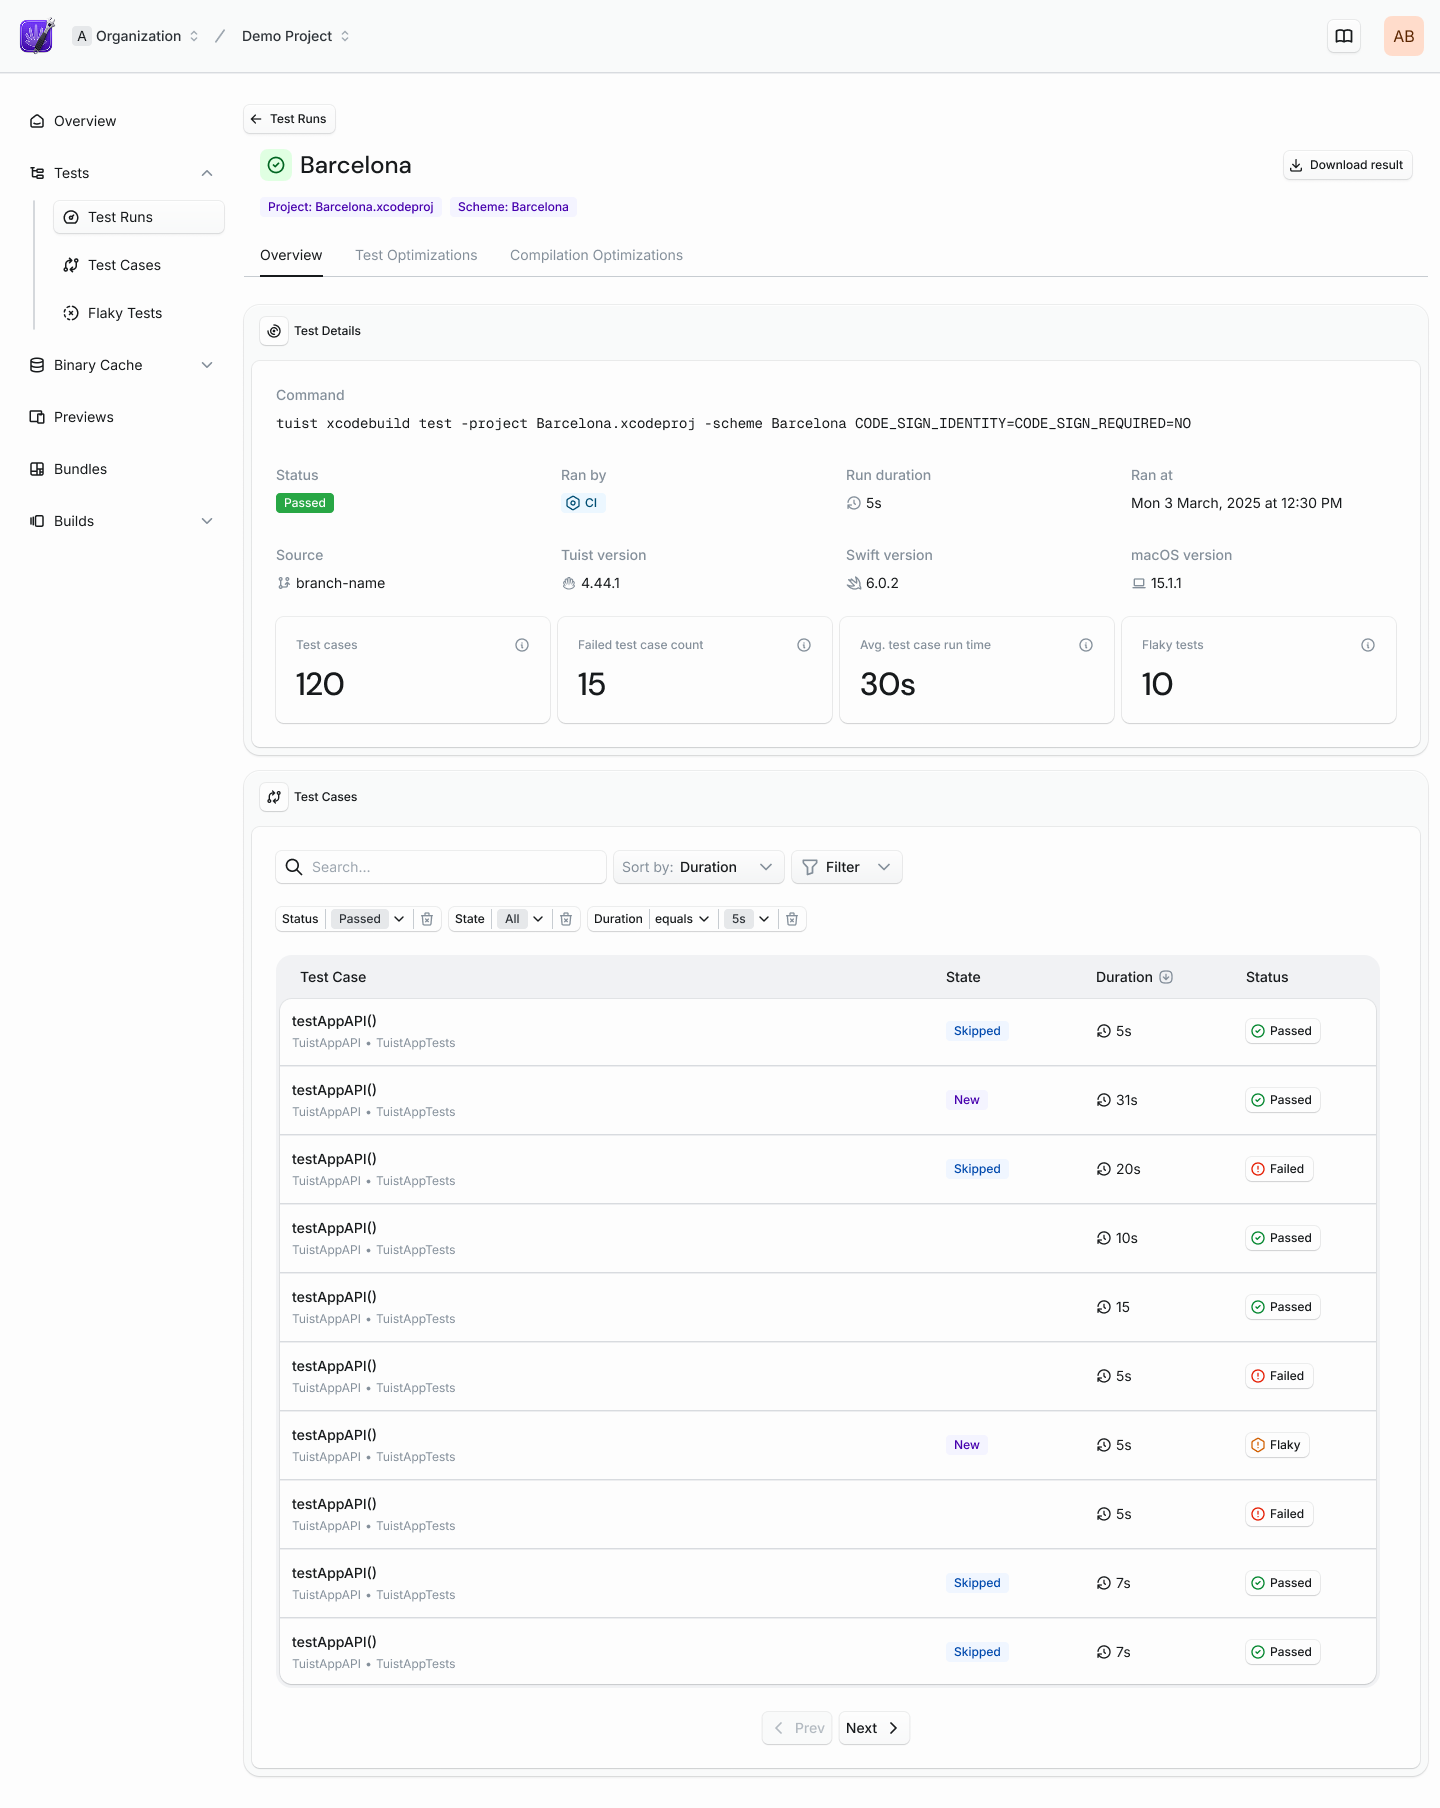Click info icon on Avg. test case run time

coord(1086,645)
